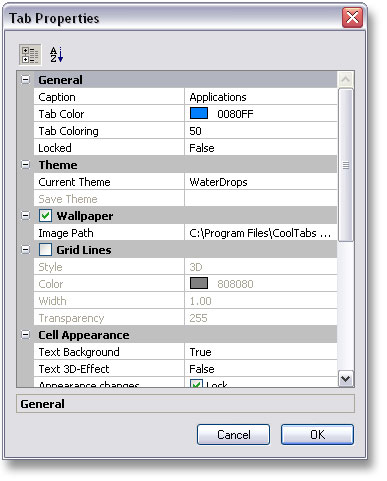Screen dimensions: 387x481
Task: Click the vertical scrollbar thumb
Action: pos(346,165)
